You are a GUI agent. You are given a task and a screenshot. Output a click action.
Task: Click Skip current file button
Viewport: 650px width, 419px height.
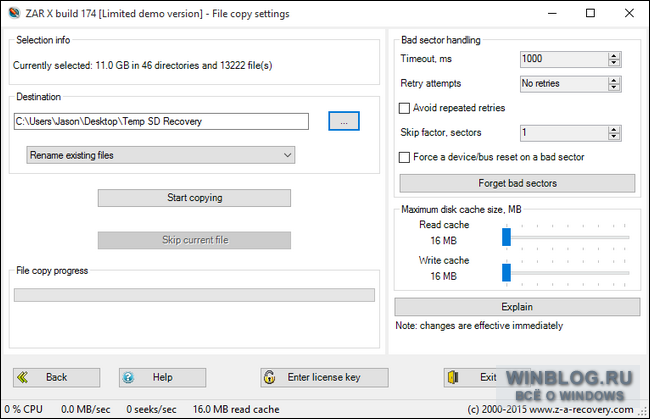point(194,240)
